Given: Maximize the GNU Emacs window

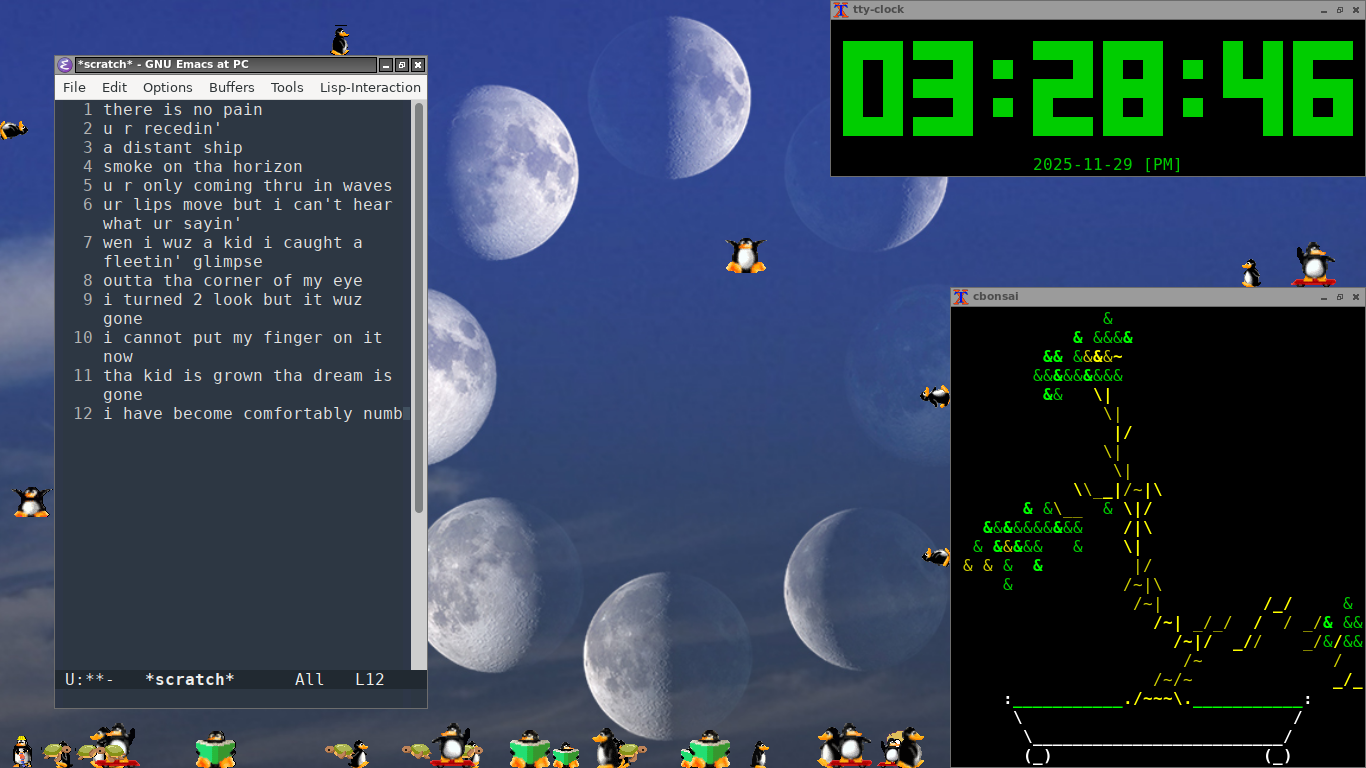Looking at the screenshot, I should tap(402, 65).
